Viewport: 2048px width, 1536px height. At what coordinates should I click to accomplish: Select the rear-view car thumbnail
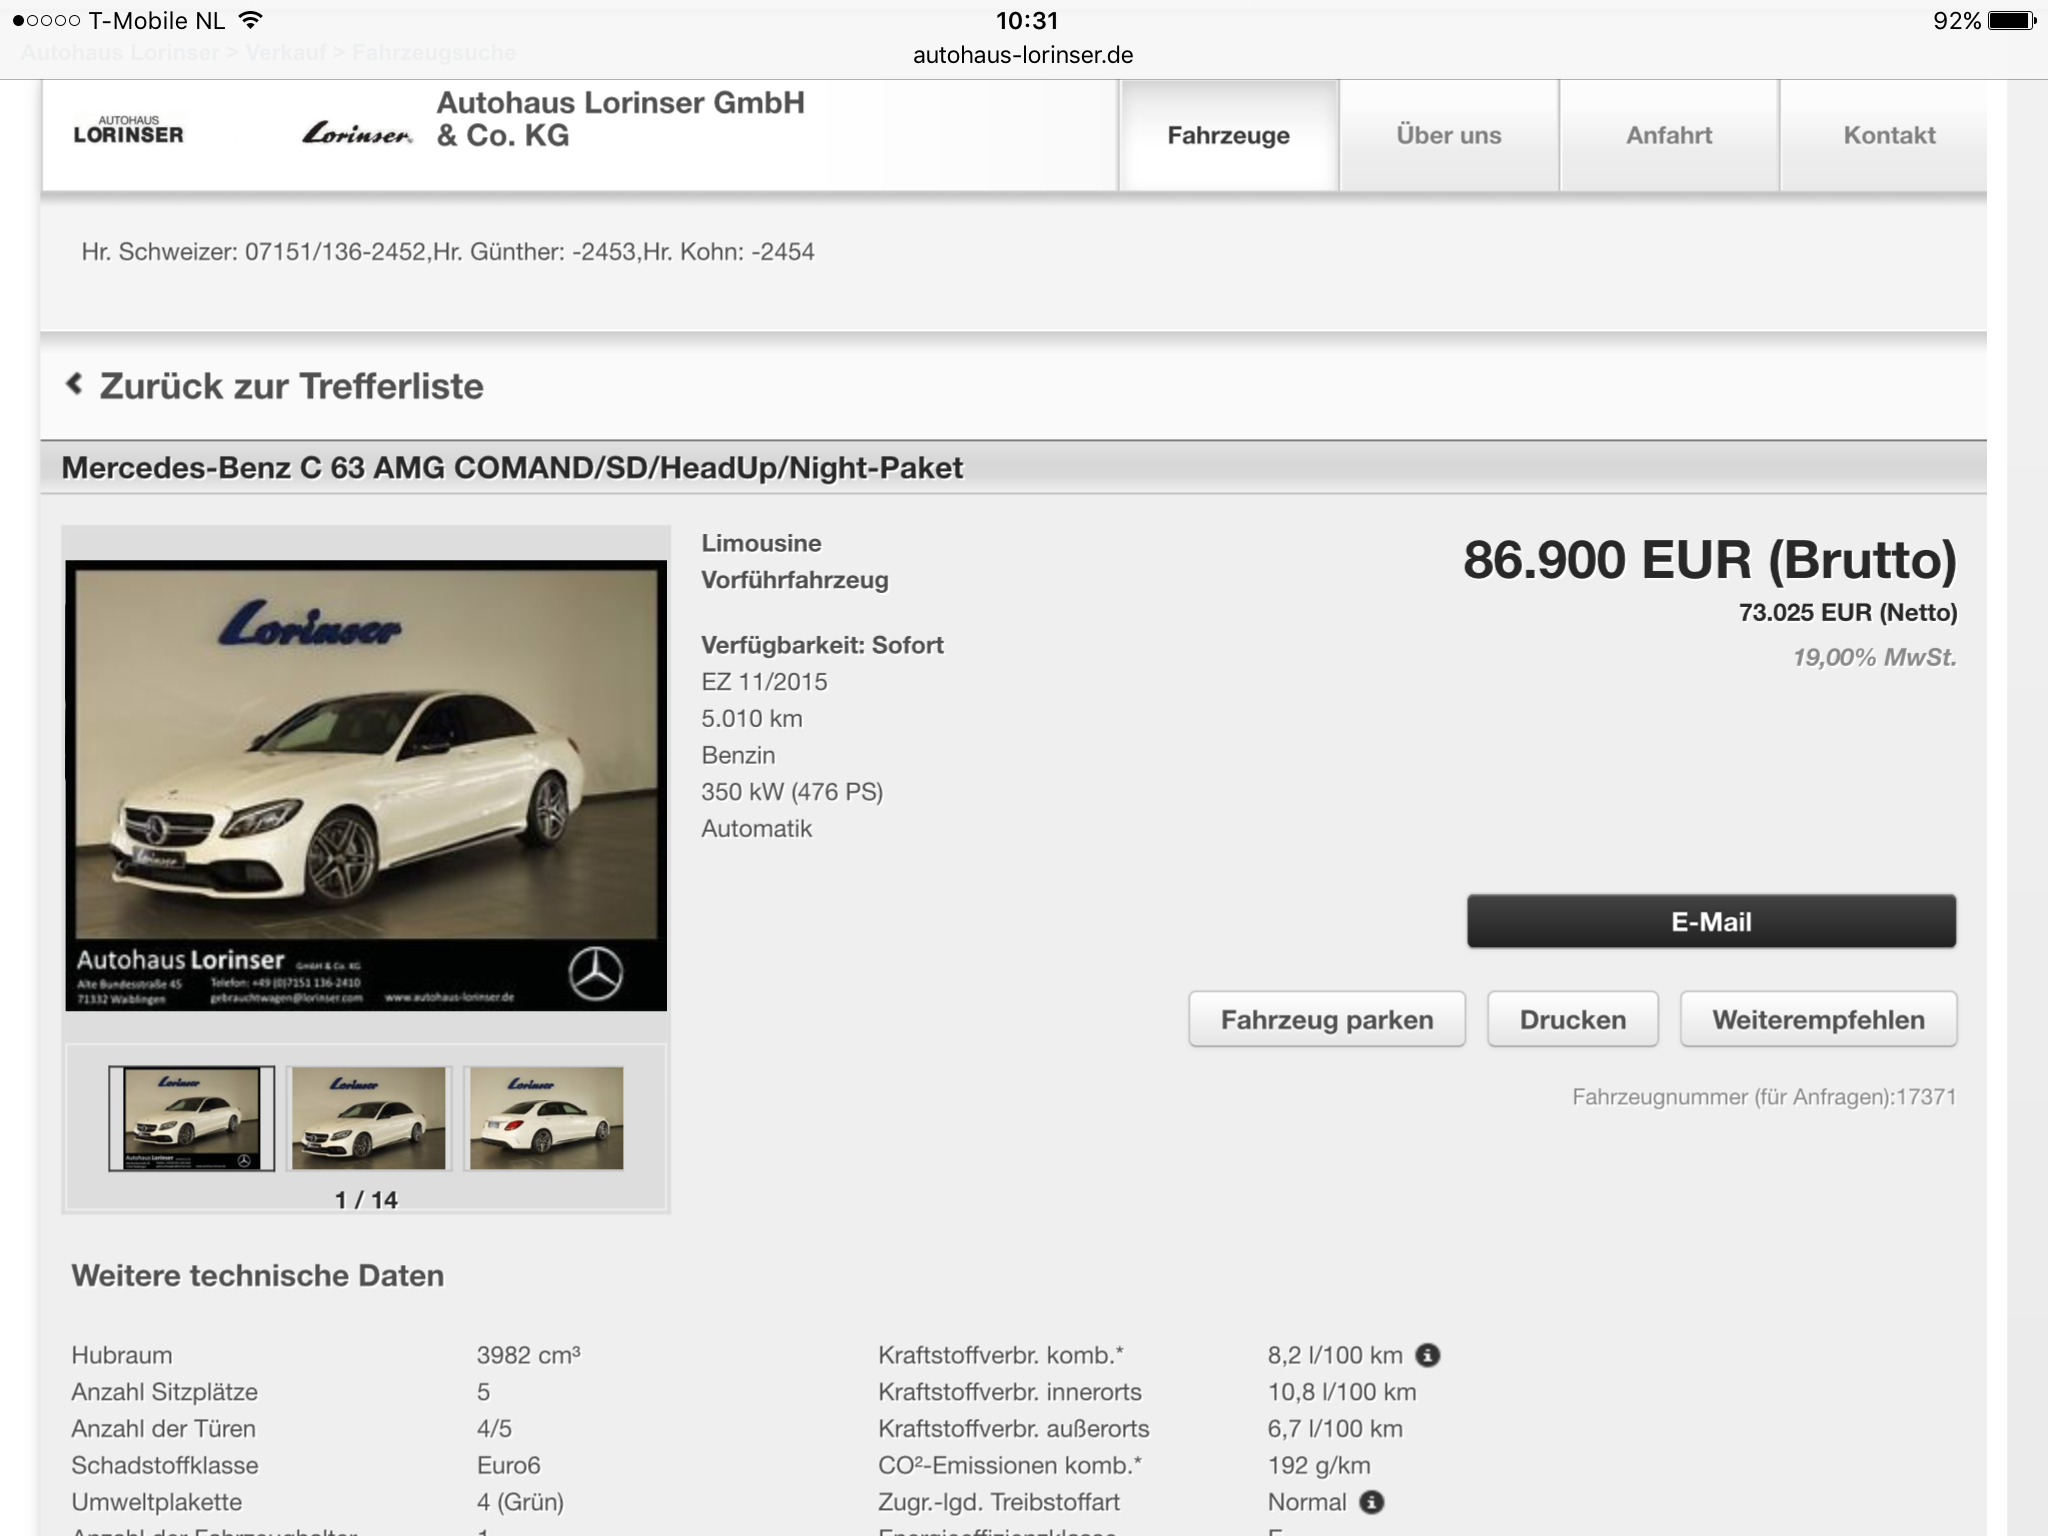546,1118
